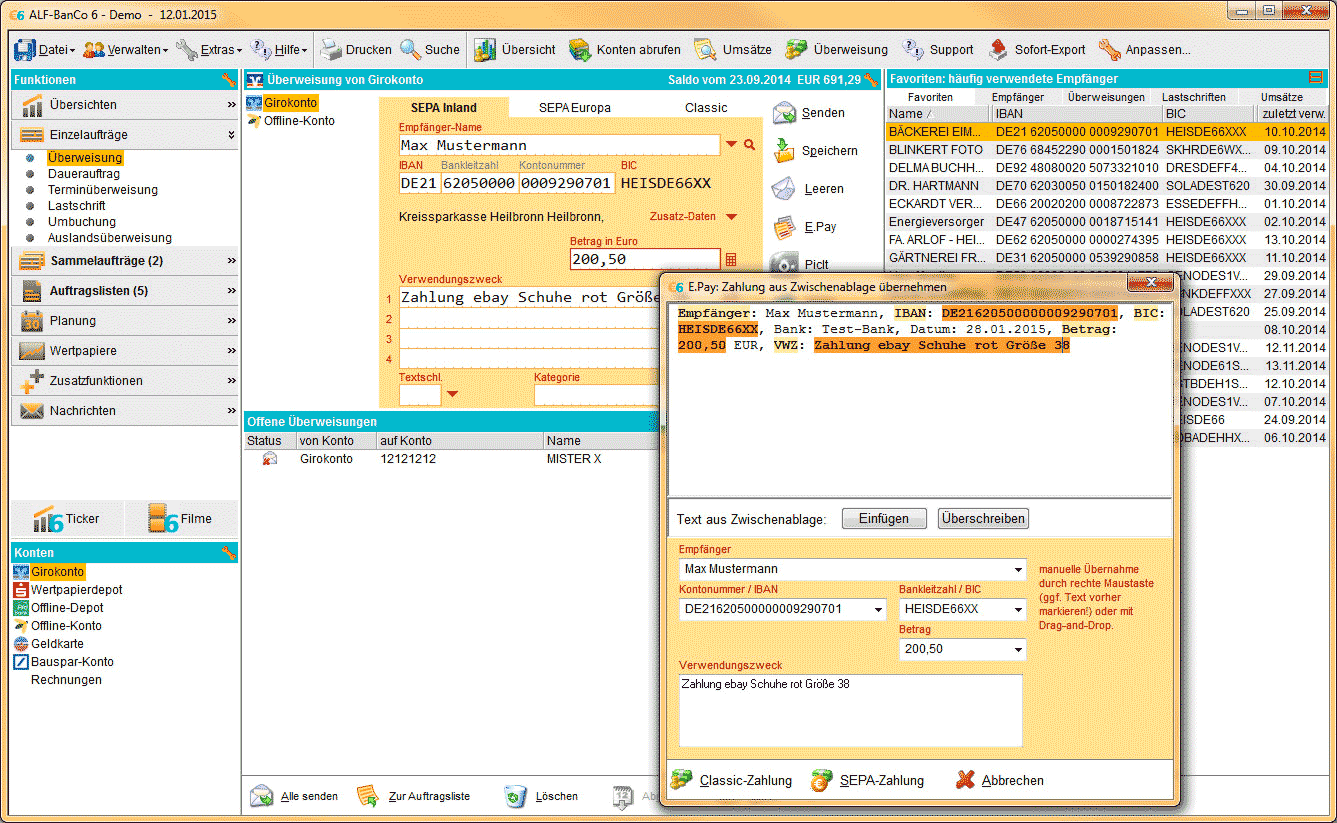The image size is (1337, 823).
Task: Click the Speichern icon
Action: tap(784, 151)
